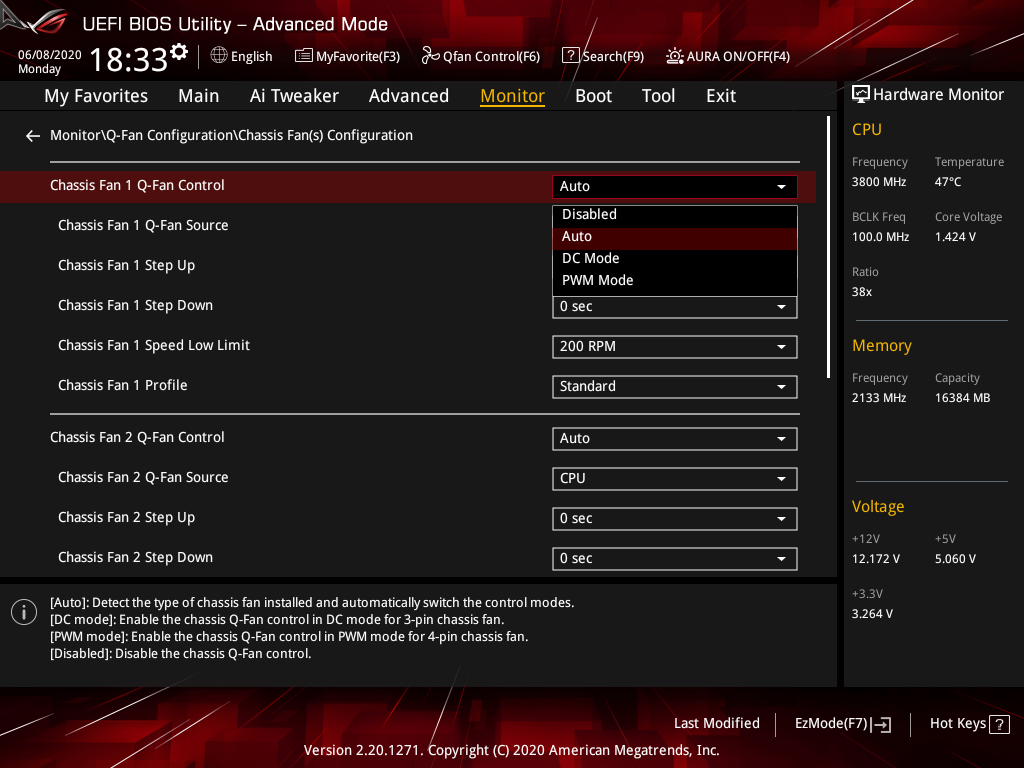Click the 38x ratio value
This screenshot has height=768, width=1024.
click(x=861, y=292)
